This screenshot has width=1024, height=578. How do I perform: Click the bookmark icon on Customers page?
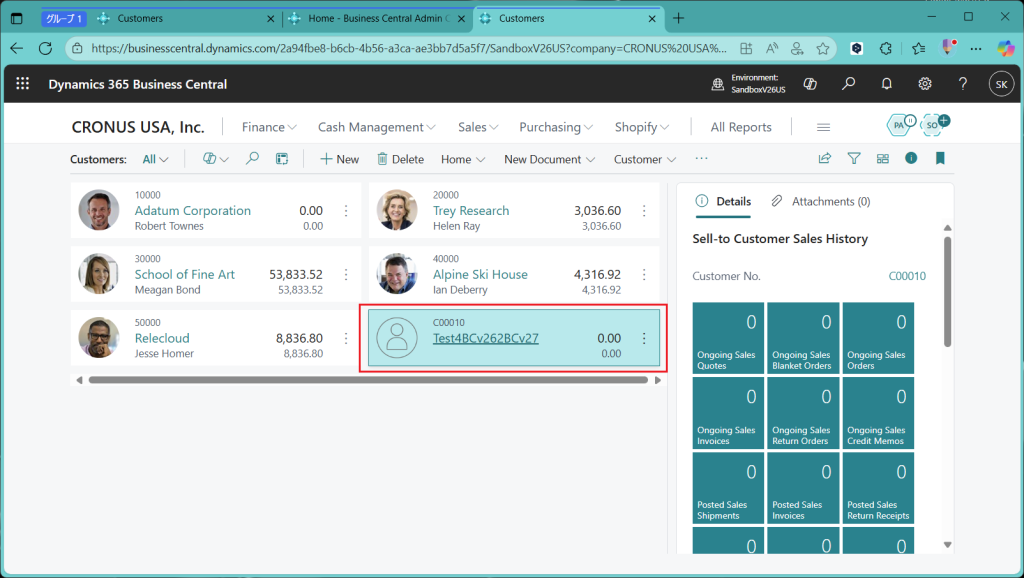(x=940, y=159)
